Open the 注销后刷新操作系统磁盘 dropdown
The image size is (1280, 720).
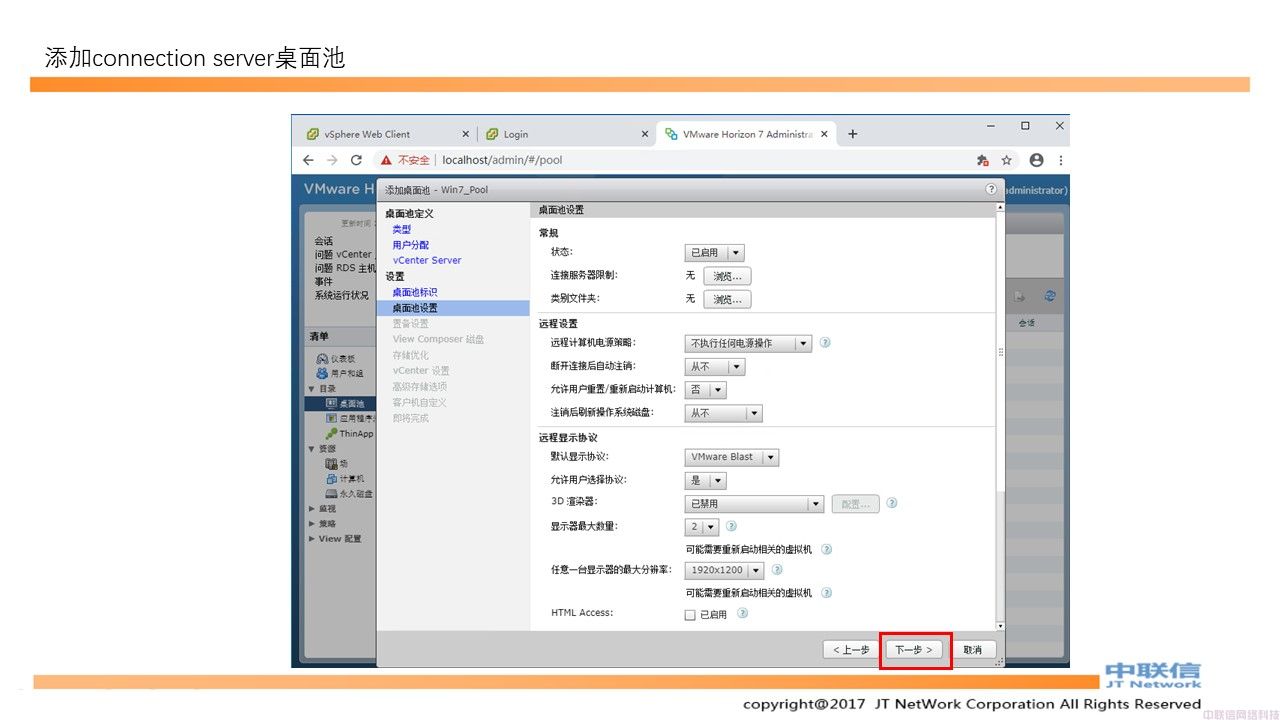click(723, 413)
